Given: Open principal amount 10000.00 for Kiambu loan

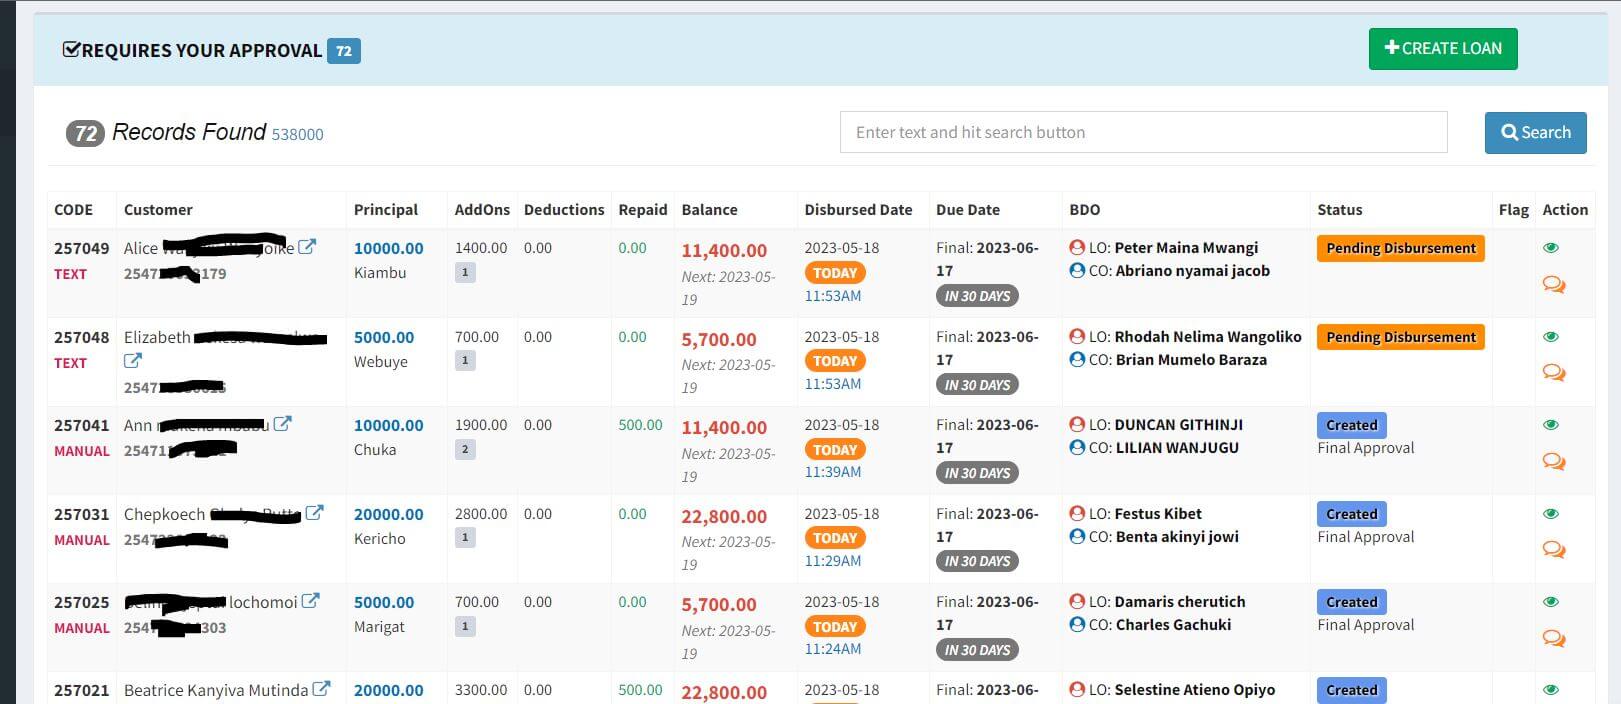Looking at the screenshot, I should tap(389, 248).
